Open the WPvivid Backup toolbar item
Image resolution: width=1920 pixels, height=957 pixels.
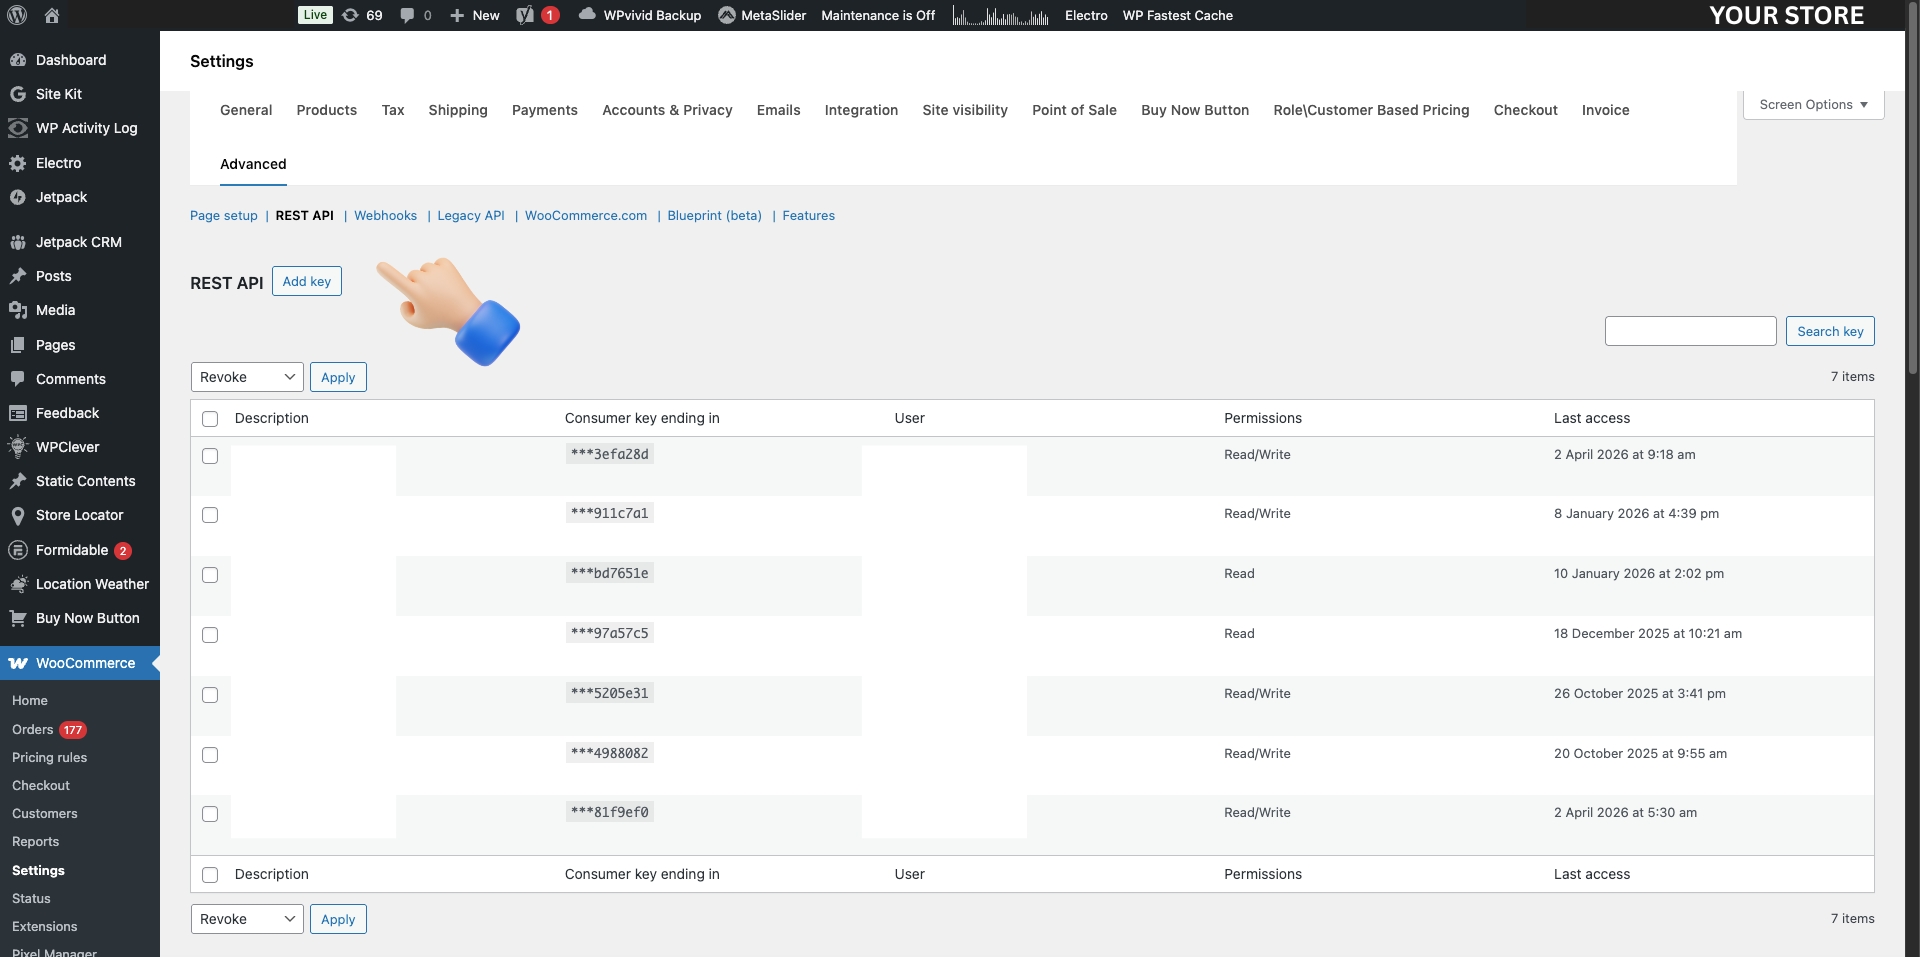click(x=639, y=15)
